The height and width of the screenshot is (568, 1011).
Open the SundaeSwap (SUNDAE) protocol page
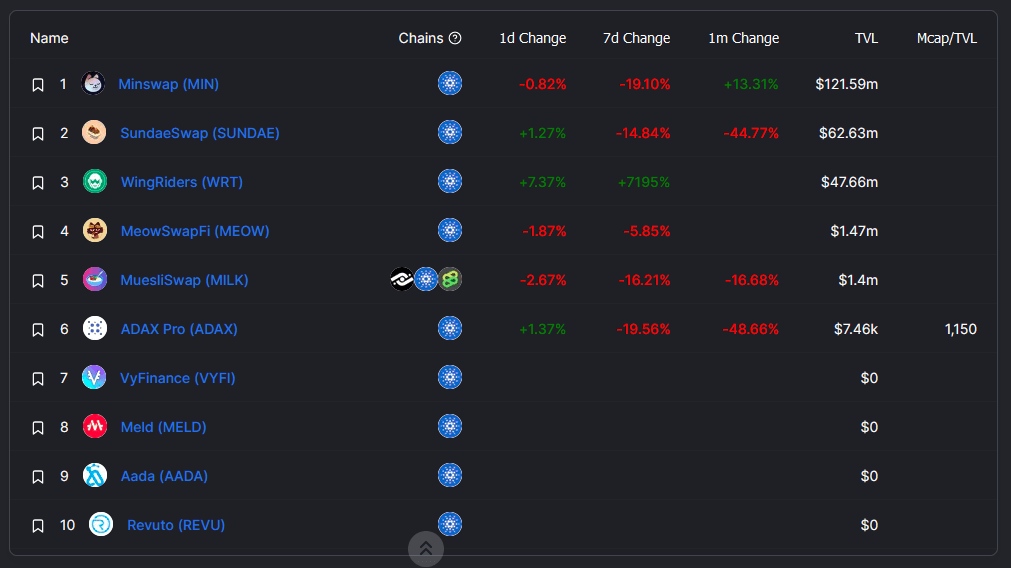[200, 133]
